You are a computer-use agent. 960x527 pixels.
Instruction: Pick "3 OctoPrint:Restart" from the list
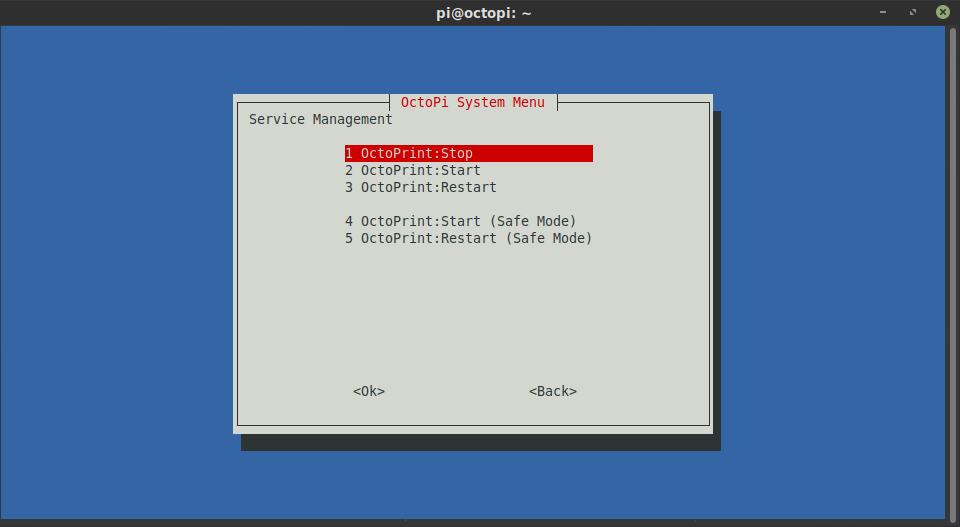tap(421, 187)
